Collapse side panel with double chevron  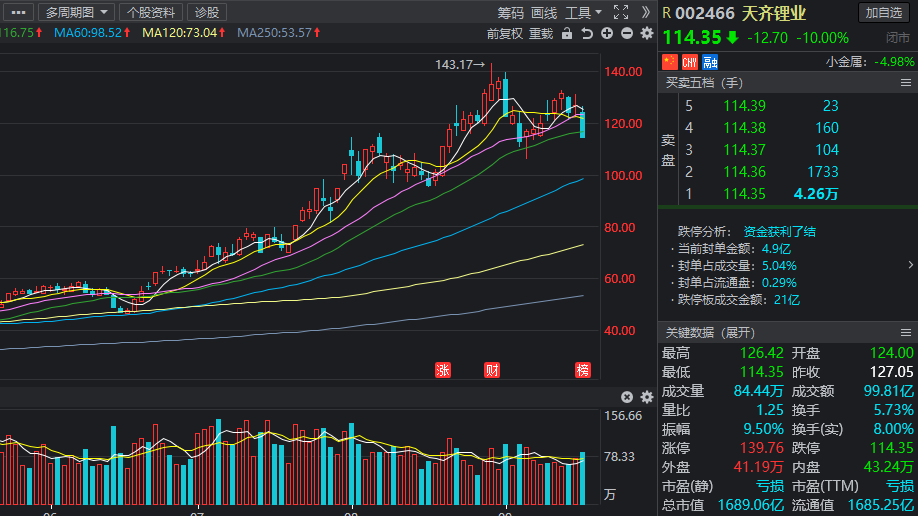(646, 12)
